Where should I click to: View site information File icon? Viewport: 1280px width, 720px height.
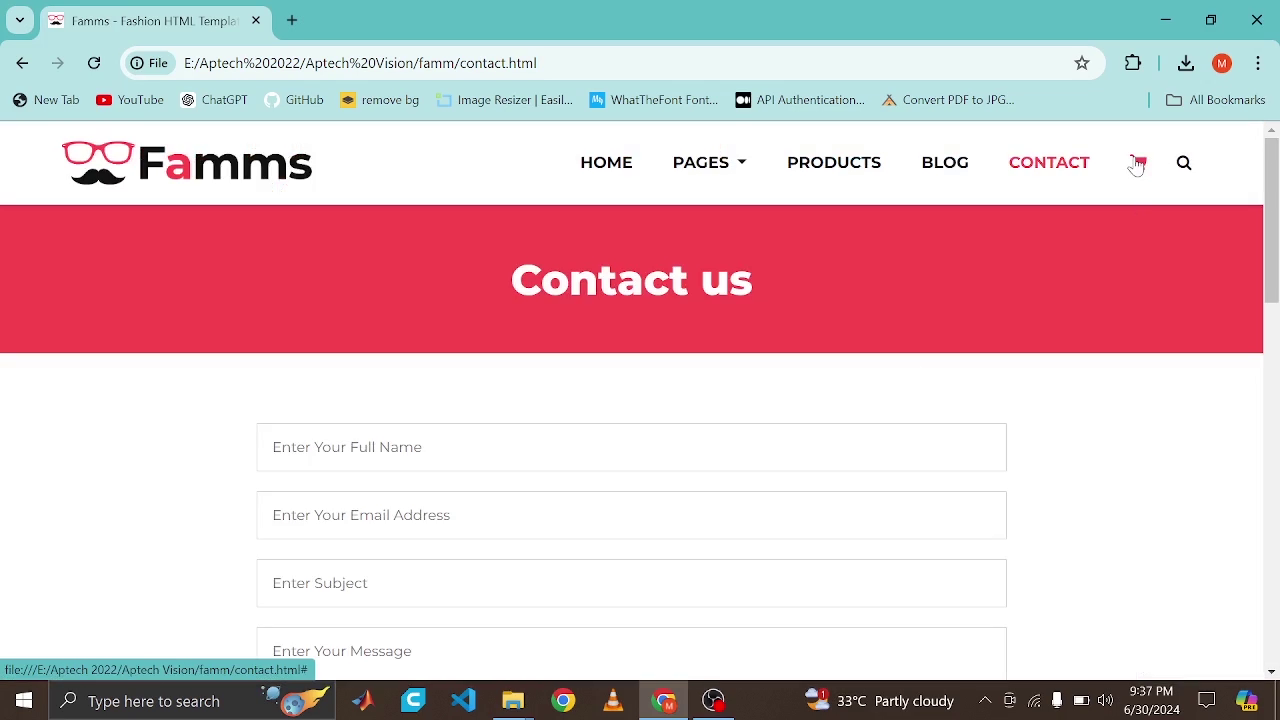tap(149, 63)
